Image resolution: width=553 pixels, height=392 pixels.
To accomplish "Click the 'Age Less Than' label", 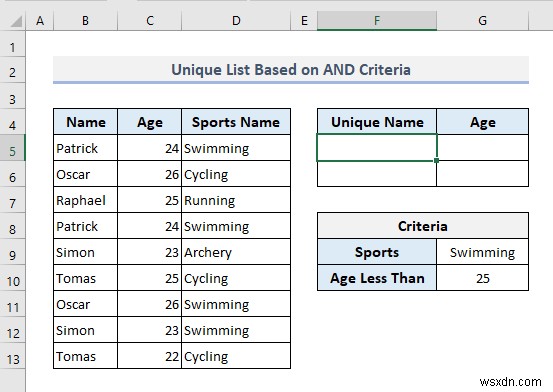I will point(377,278).
